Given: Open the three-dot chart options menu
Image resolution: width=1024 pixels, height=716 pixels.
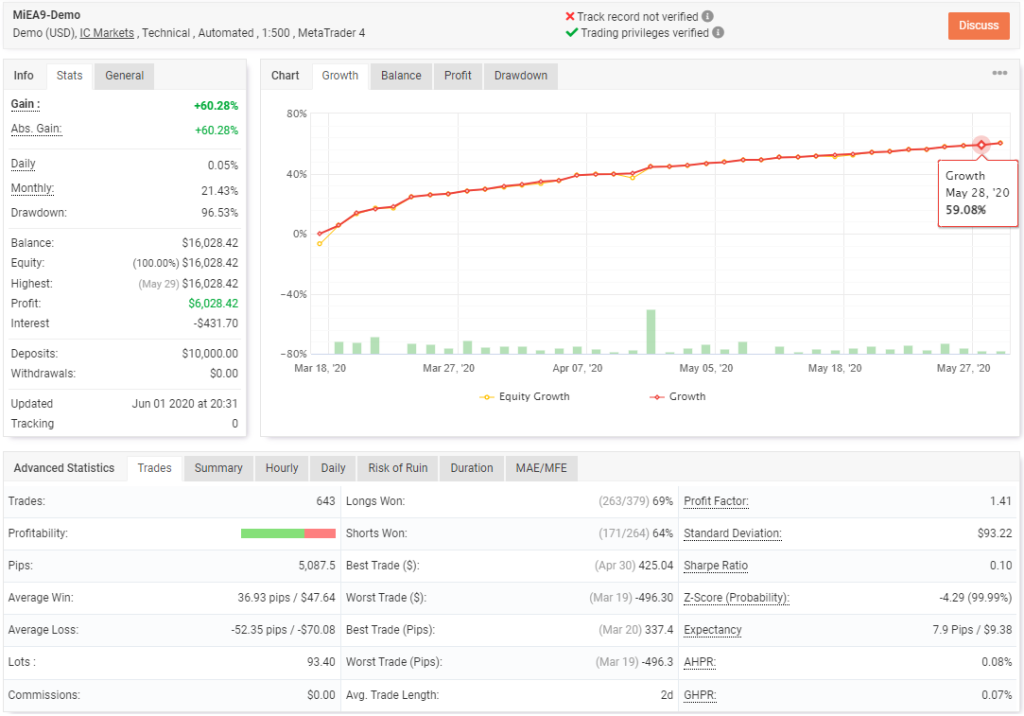Looking at the screenshot, I should 999,73.
